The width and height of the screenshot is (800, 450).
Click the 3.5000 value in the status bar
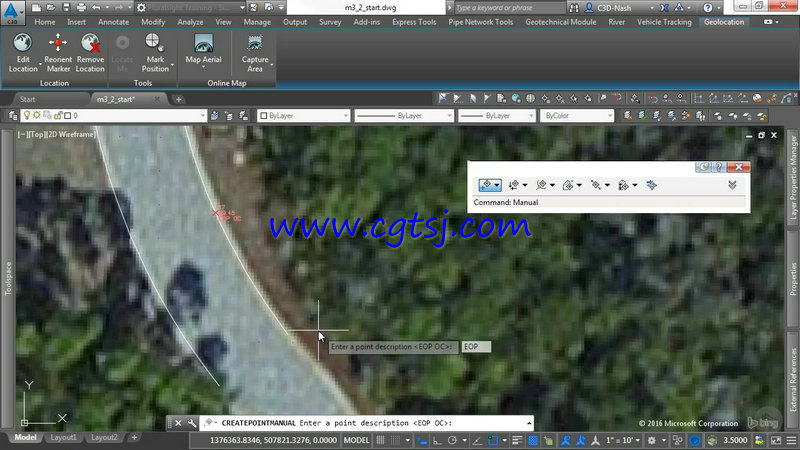(x=735, y=440)
